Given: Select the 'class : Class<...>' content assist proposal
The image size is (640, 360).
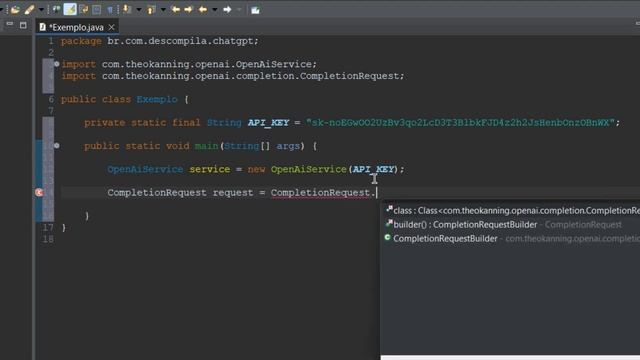Looking at the screenshot, I should pos(512,211).
